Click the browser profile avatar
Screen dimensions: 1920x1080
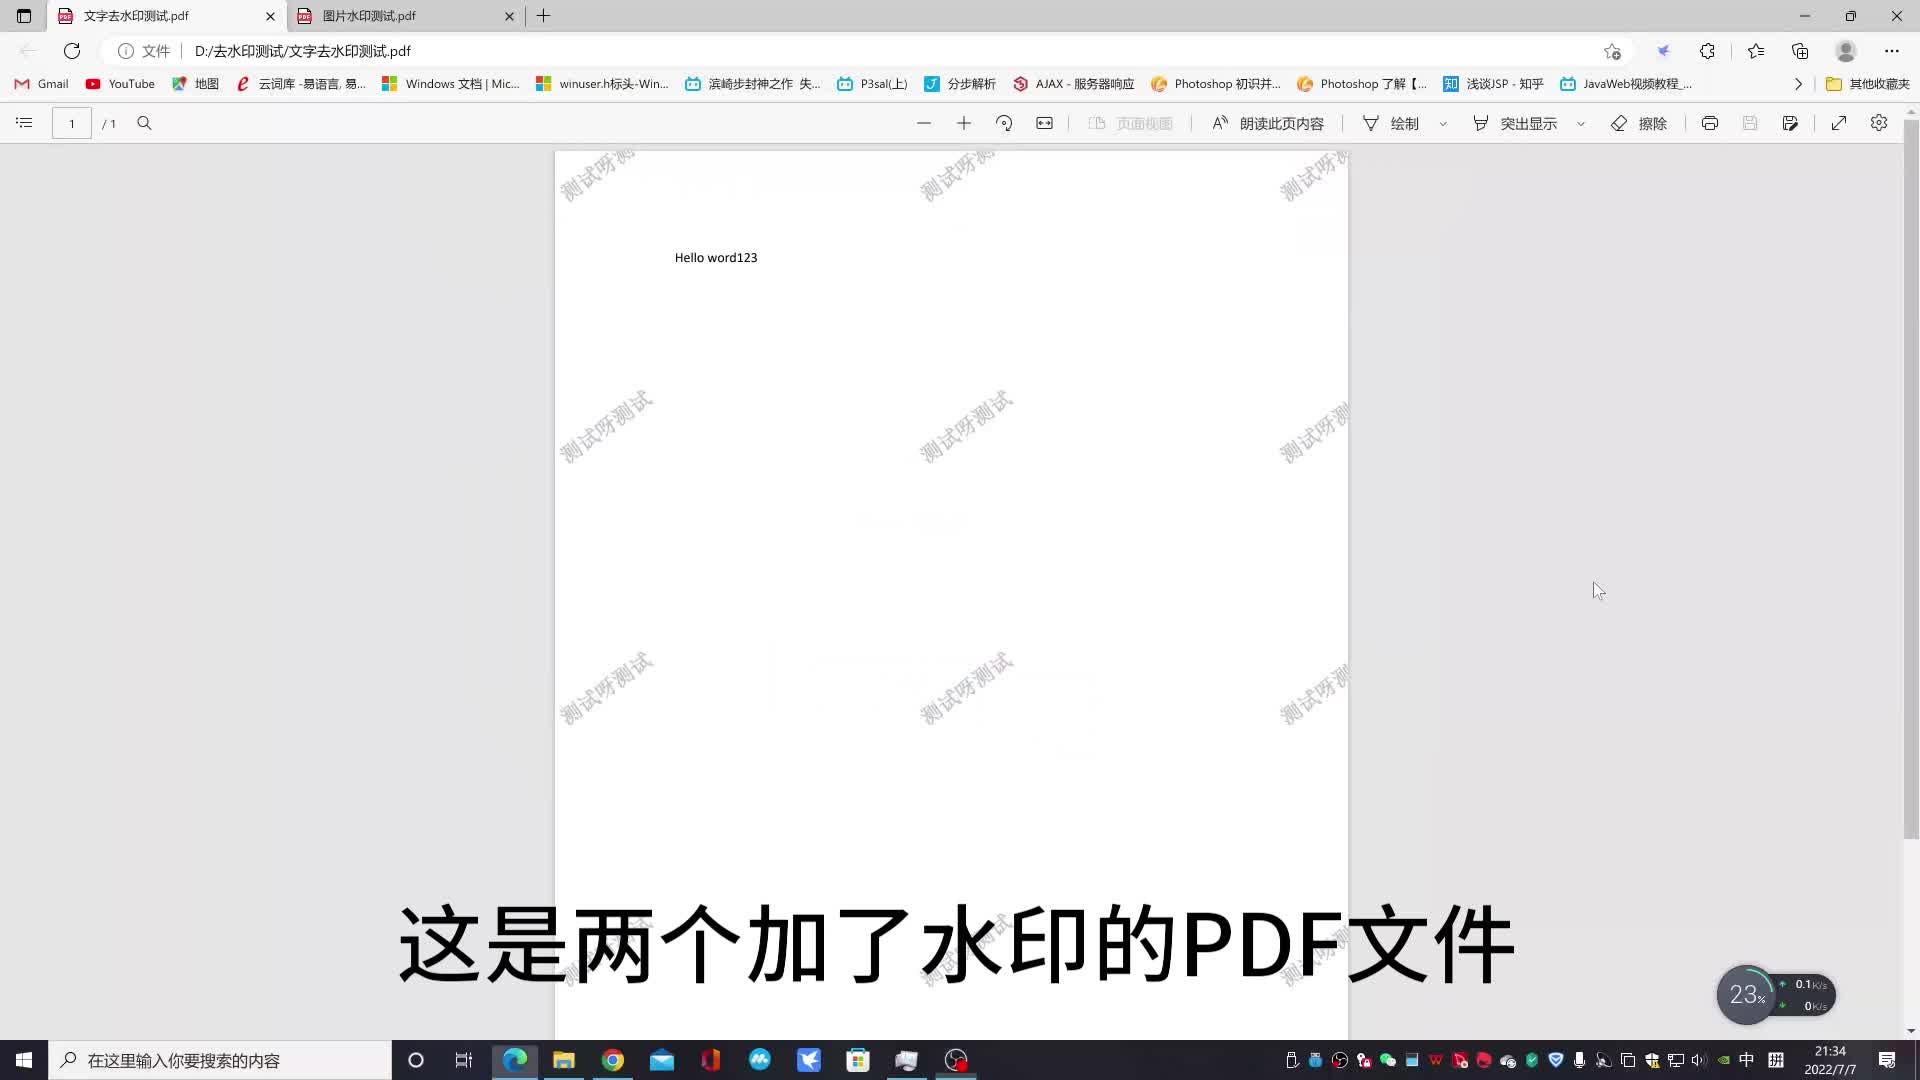coord(1846,51)
